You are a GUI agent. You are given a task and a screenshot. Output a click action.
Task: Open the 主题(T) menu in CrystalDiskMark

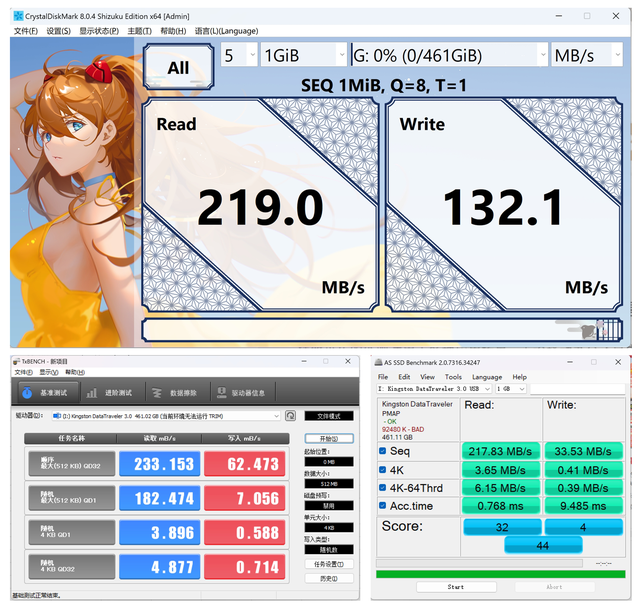click(140, 31)
